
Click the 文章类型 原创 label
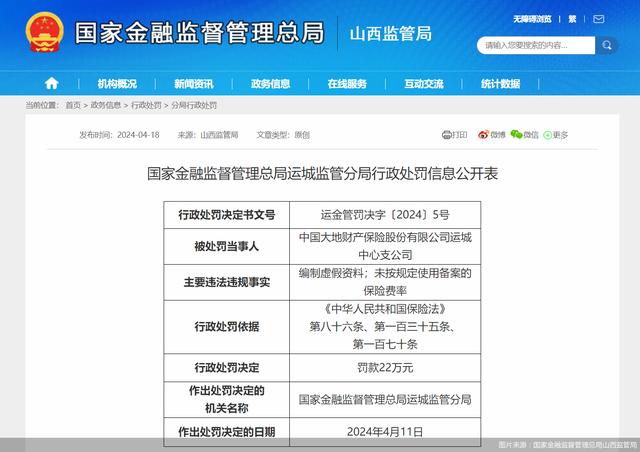point(283,135)
